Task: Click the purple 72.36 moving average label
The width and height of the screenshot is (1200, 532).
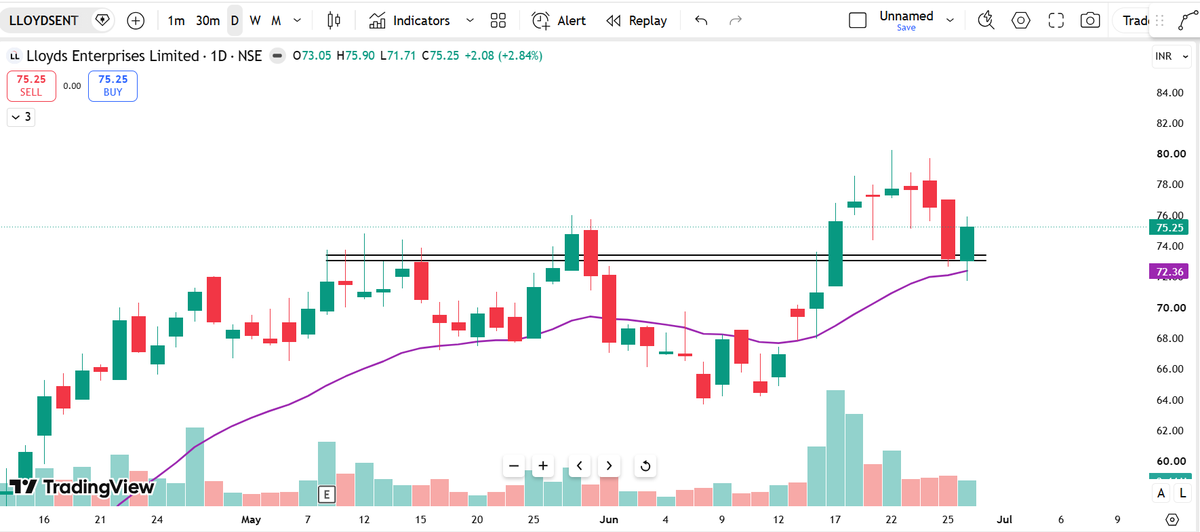Action: (x=1171, y=271)
